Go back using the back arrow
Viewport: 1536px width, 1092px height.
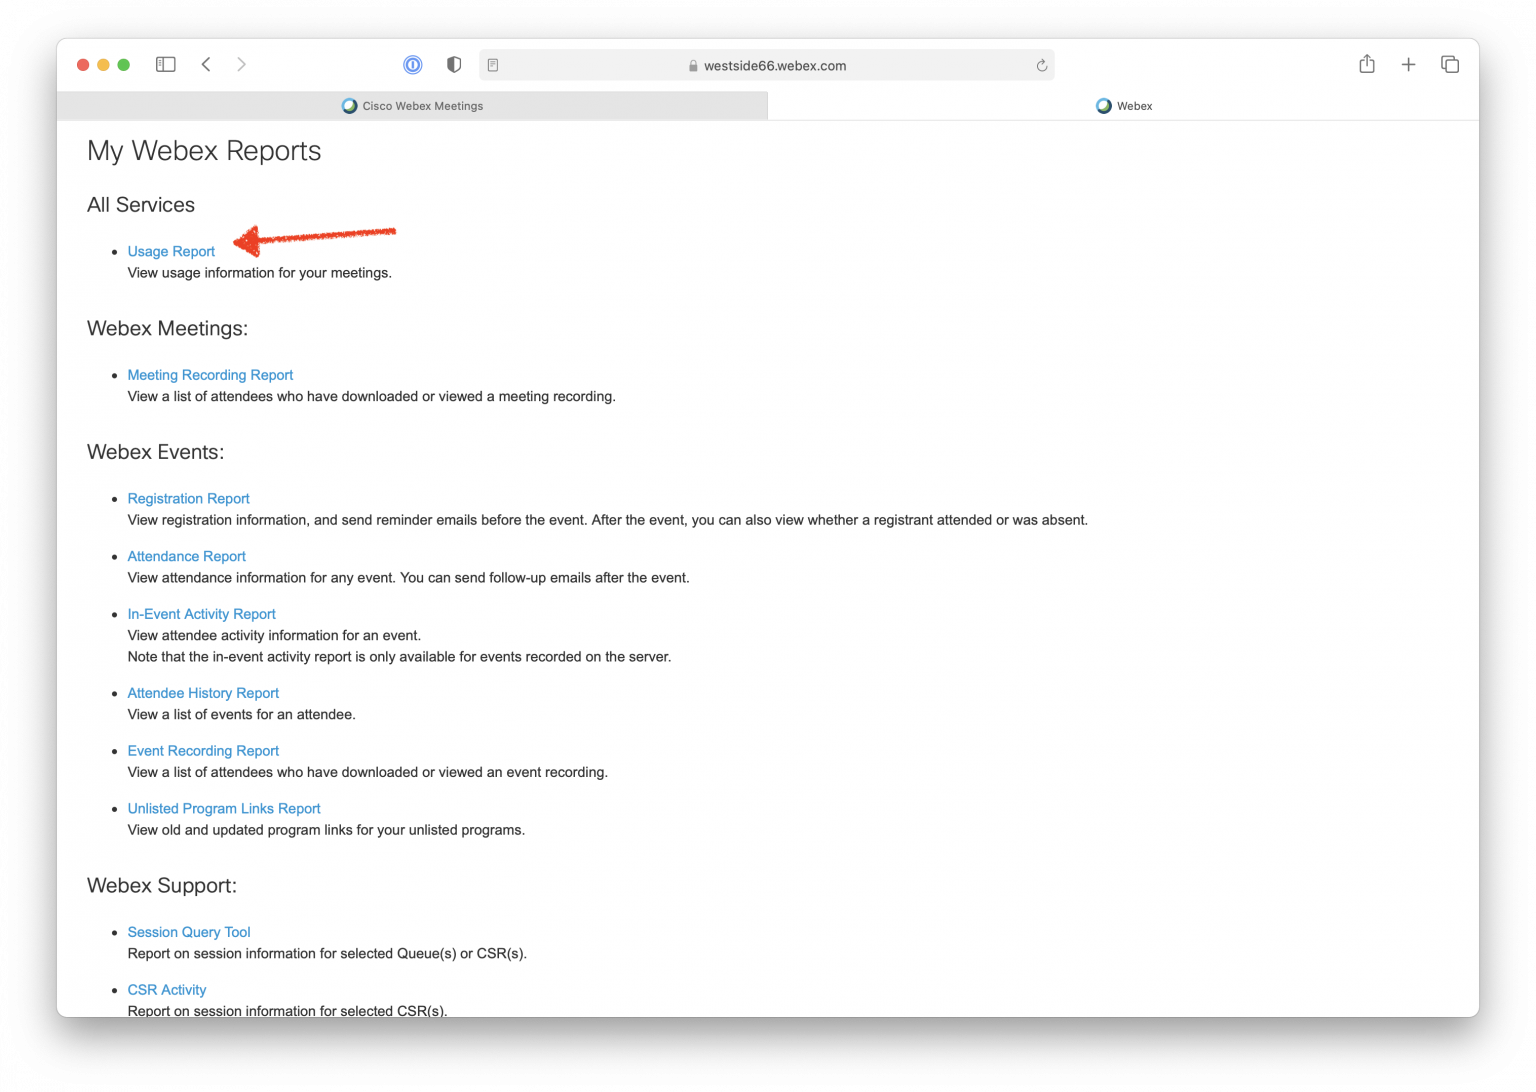(x=206, y=64)
